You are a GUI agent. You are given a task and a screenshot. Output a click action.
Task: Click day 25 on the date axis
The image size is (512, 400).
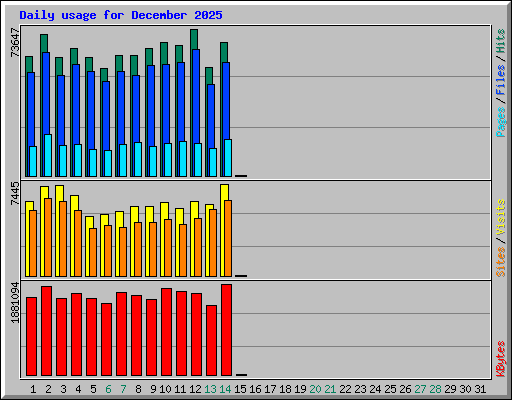pyautogui.click(x=390, y=389)
